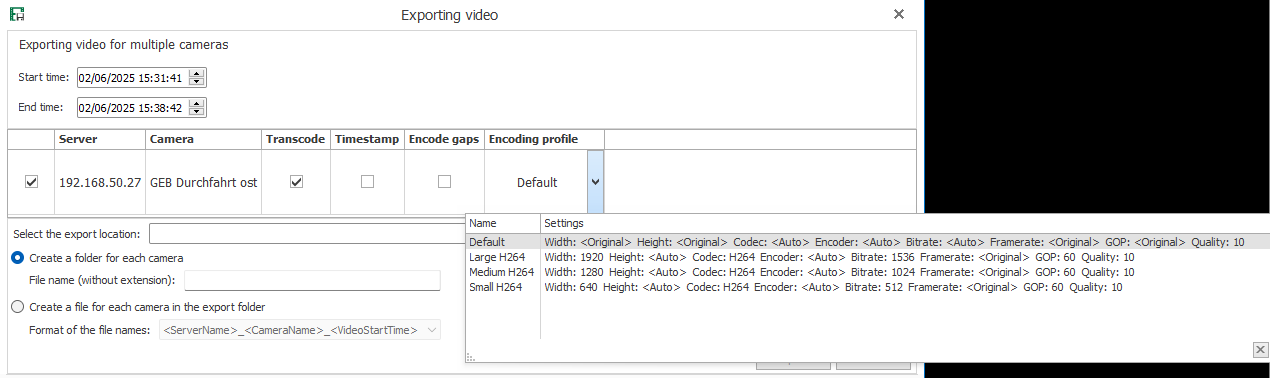This screenshot has width=1270, height=378.
Task: Decrease the End time with the down spinner
Action: pos(197,112)
